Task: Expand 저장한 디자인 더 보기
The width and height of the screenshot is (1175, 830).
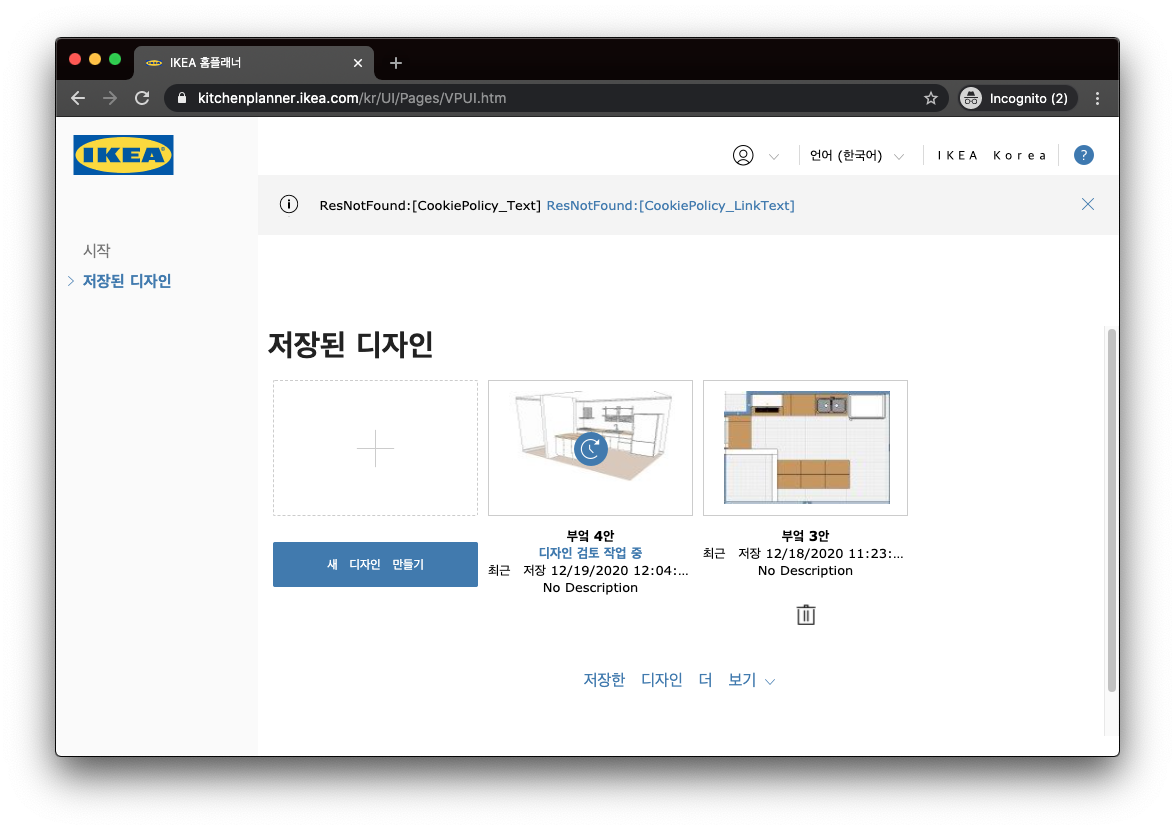Action: pos(679,680)
